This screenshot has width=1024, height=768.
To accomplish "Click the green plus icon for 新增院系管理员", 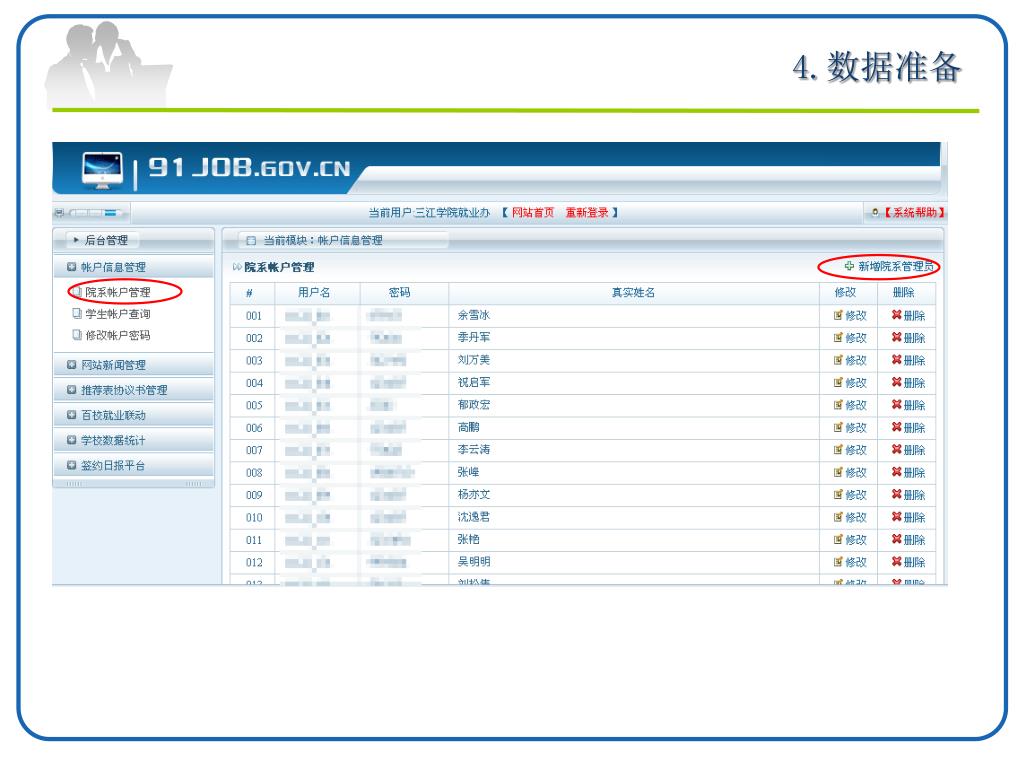I will point(849,267).
